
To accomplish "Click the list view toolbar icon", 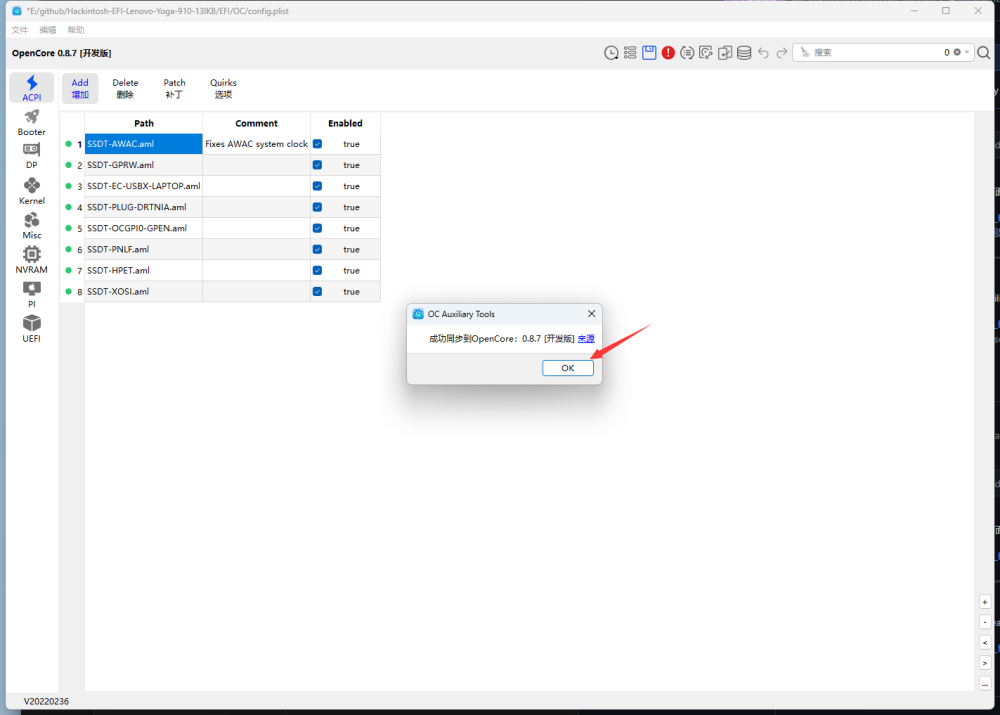I will tap(630, 53).
